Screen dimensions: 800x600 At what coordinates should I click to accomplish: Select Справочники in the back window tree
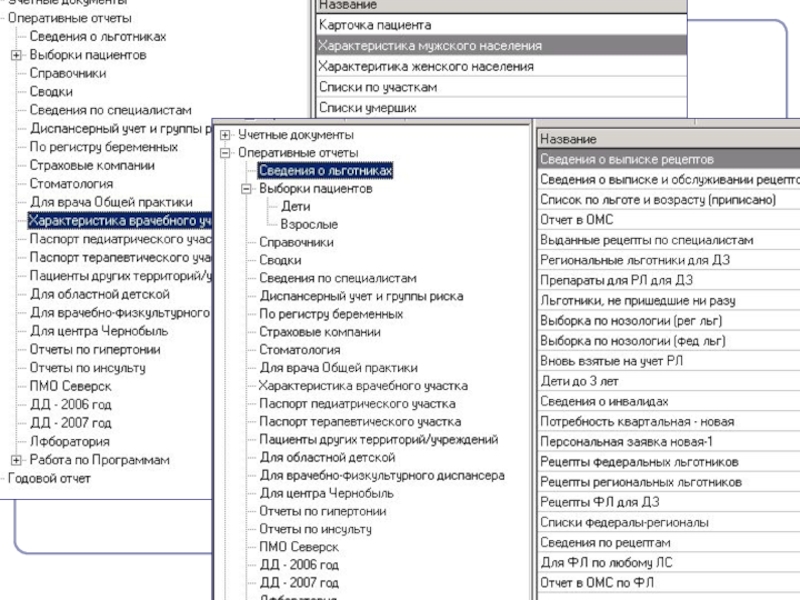[x=68, y=73]
